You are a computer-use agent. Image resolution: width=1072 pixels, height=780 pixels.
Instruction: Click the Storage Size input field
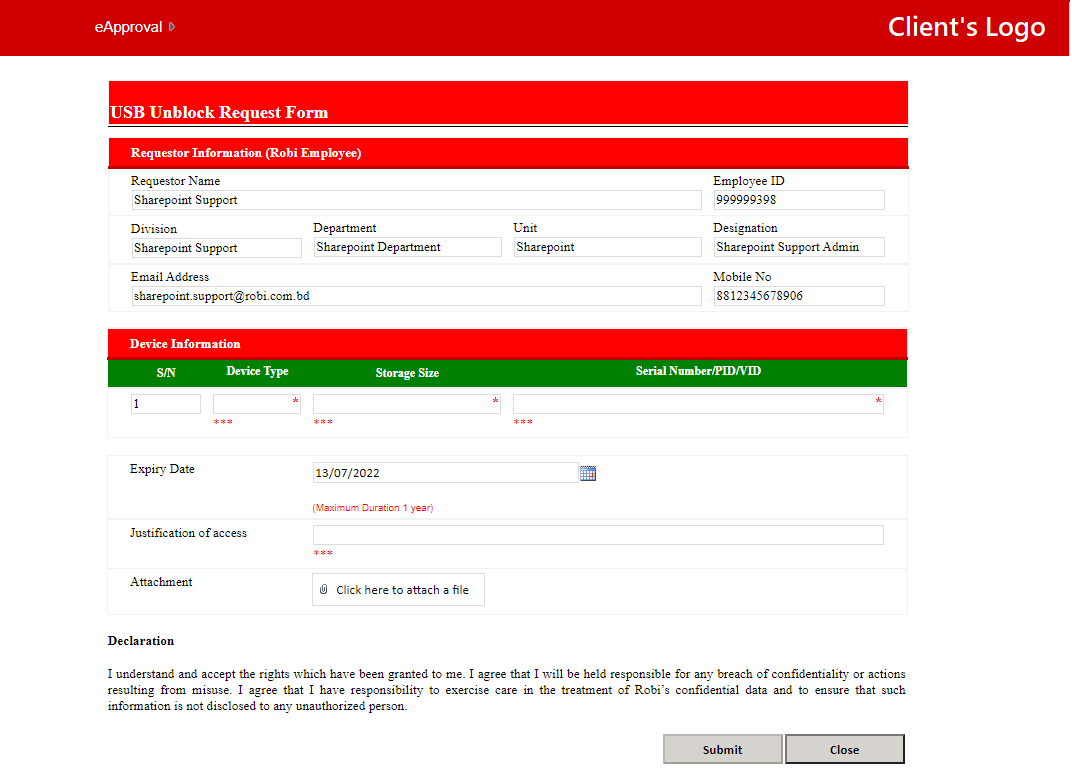405,404
